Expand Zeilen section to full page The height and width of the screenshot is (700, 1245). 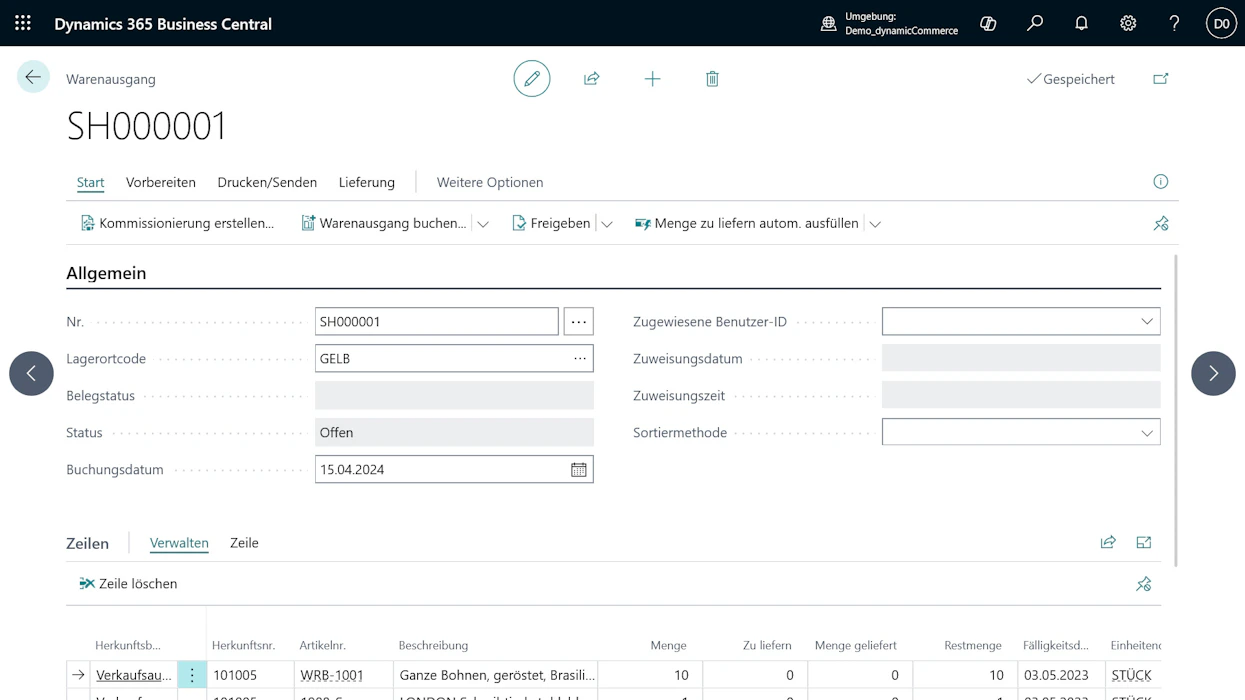pyautogui.click(x=1144, y=542)
